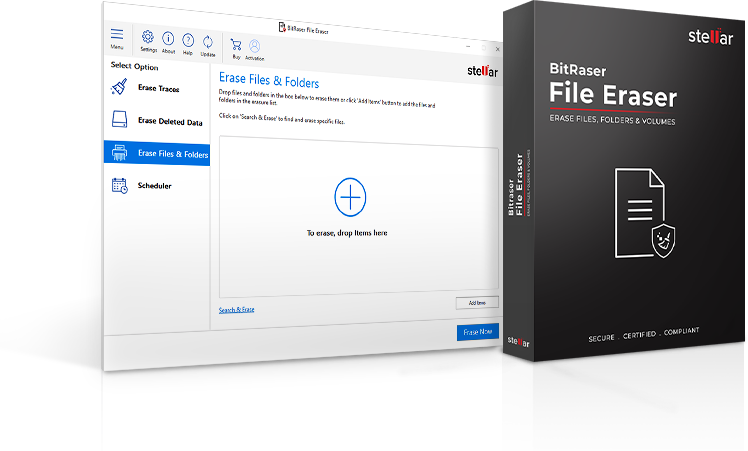Viewport: 748px width, 451px height.
Task: Open the Help question mark icon
Action: click(x=188, y=40)
